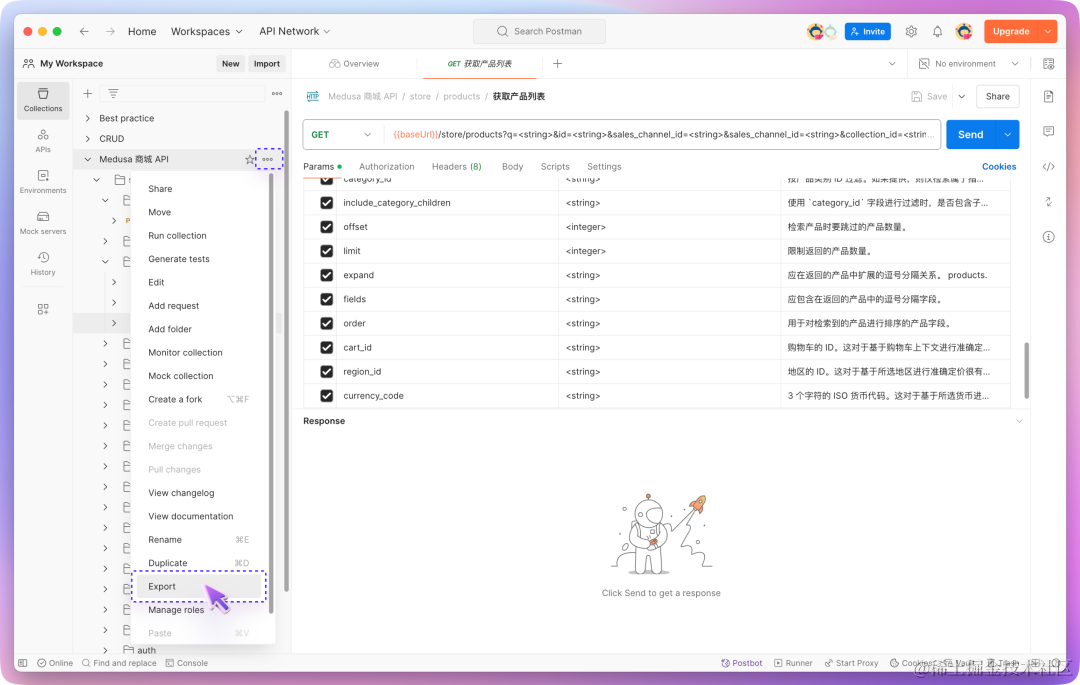Click the back navigation arrow
The width and height of the screenshot is (1080, 685).
[x=84, y=32]
